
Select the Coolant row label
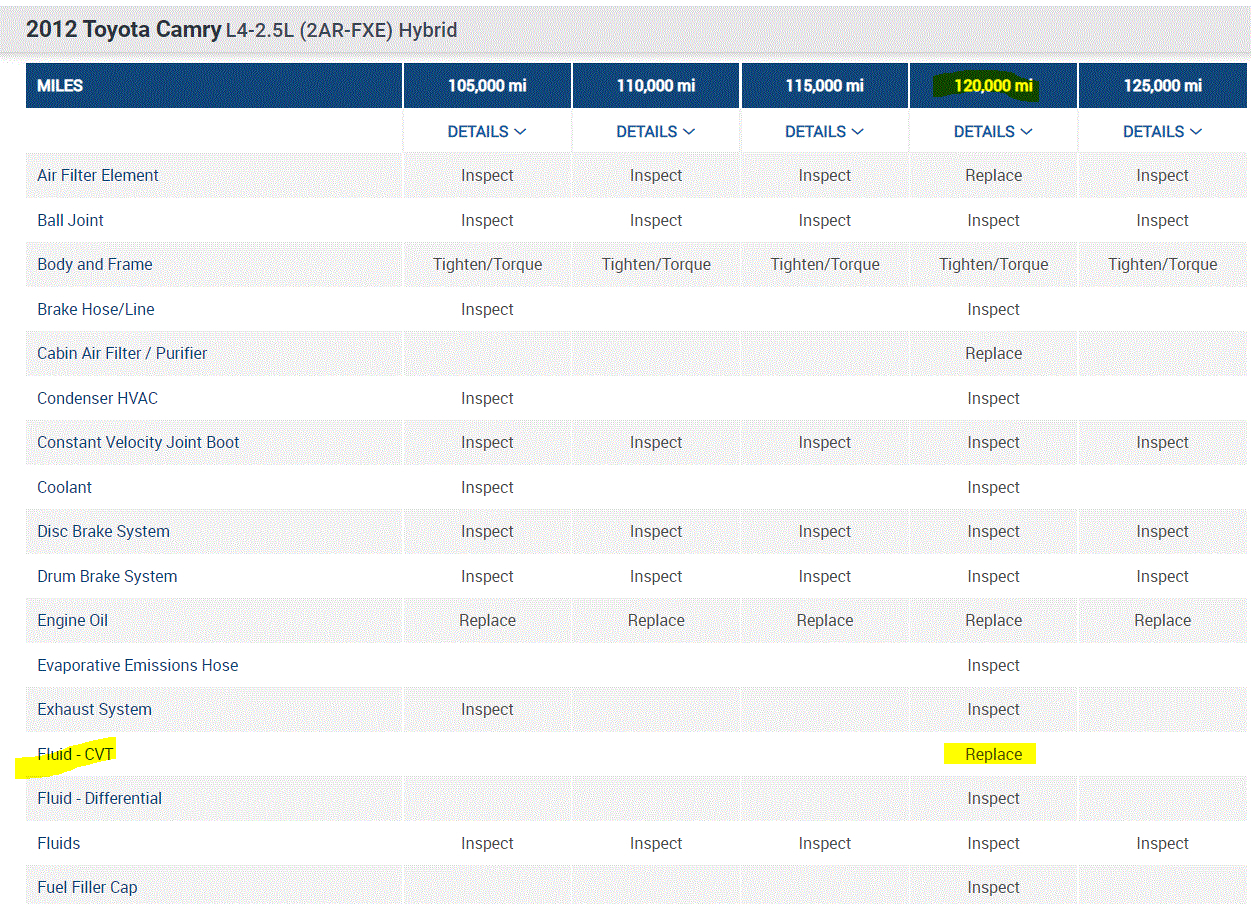click(64, 487)
